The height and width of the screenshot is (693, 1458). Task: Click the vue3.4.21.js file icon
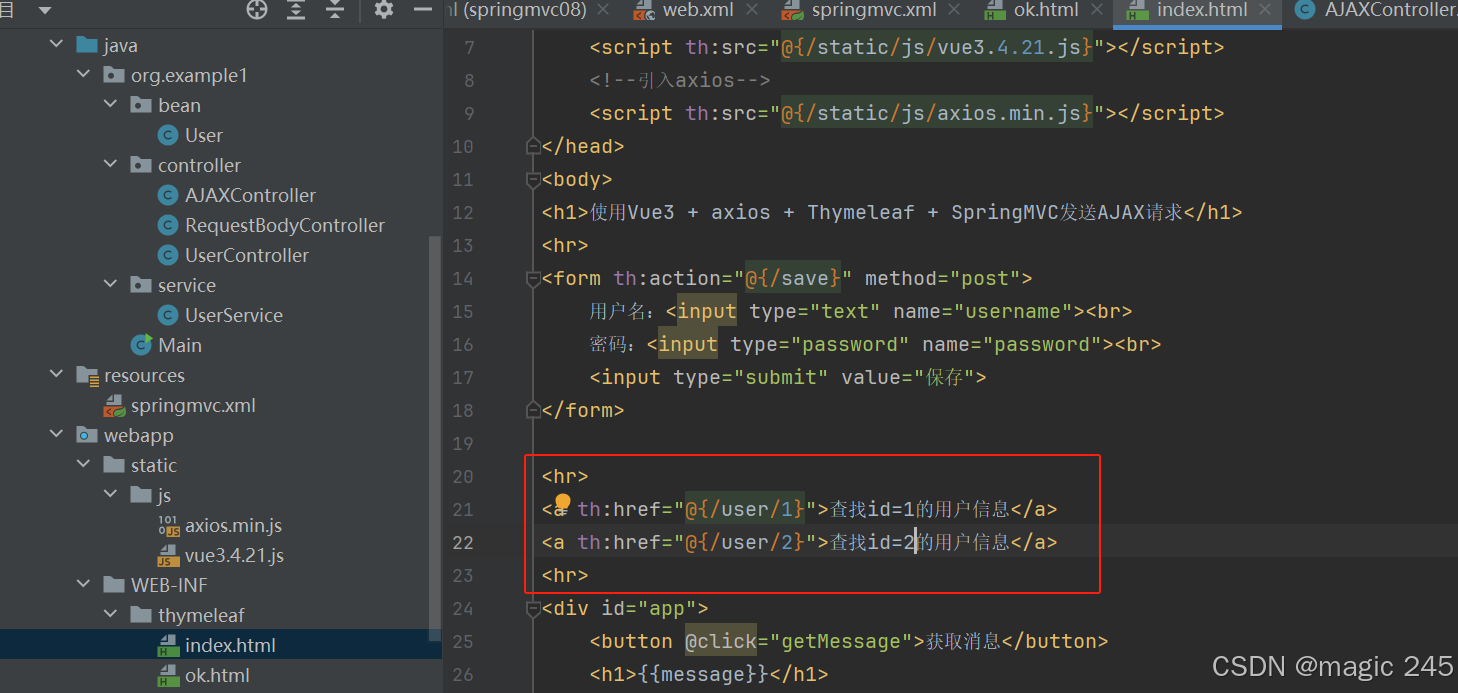point(168,555)
